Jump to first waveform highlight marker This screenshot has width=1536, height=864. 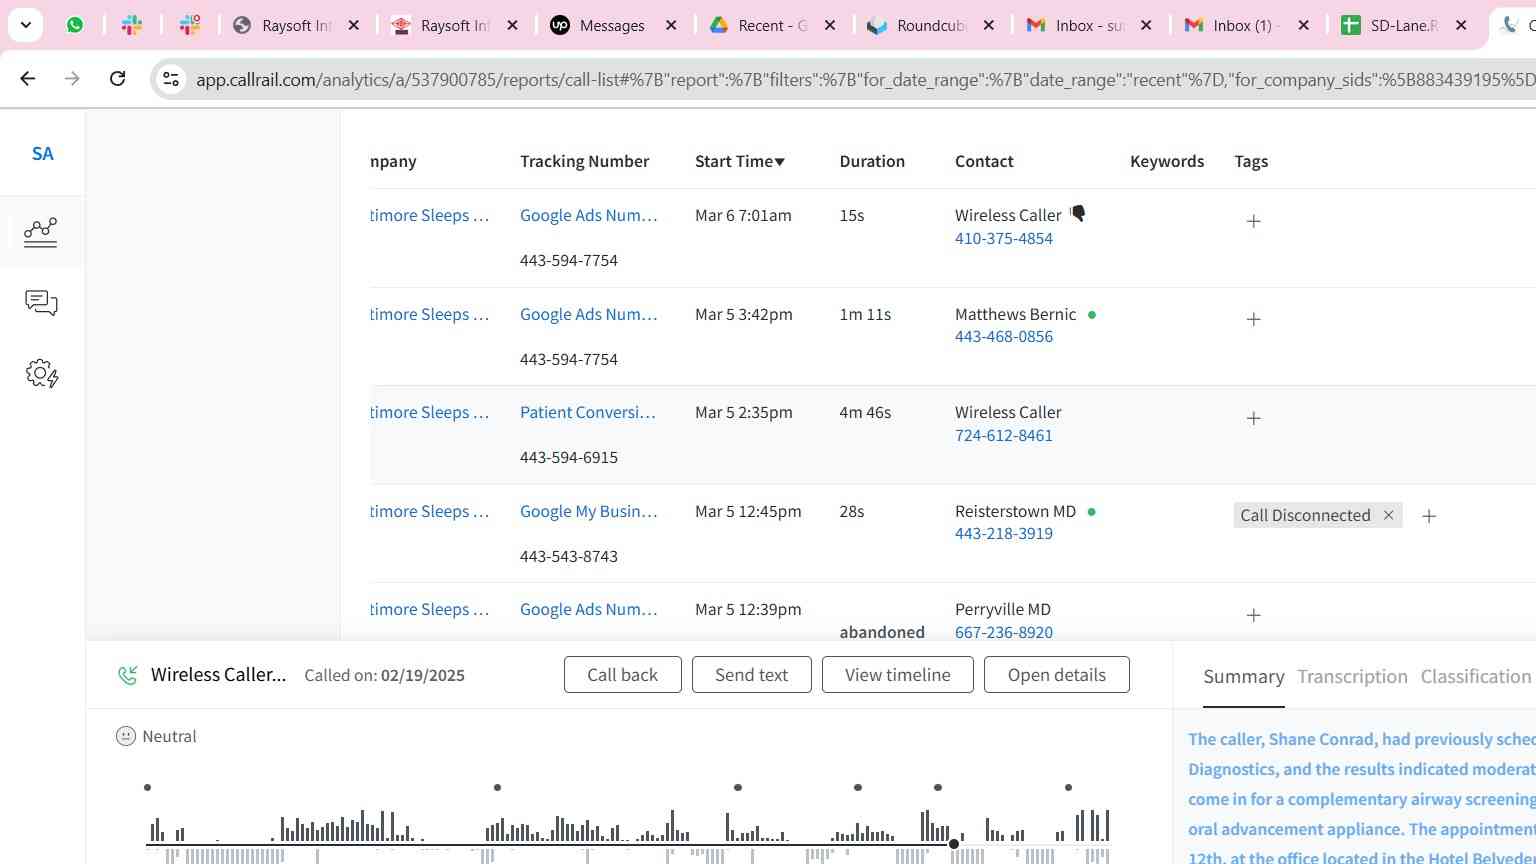[147, 788]
